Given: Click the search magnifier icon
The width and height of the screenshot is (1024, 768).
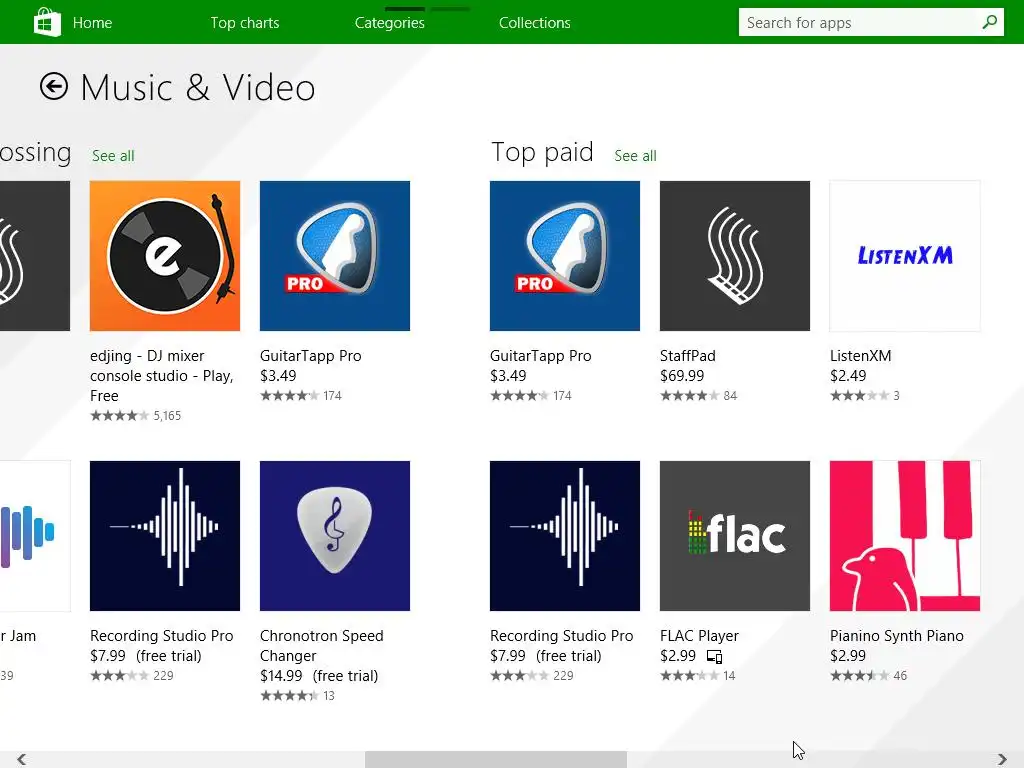Looking at the screenshot, I should tap(989, 22).
